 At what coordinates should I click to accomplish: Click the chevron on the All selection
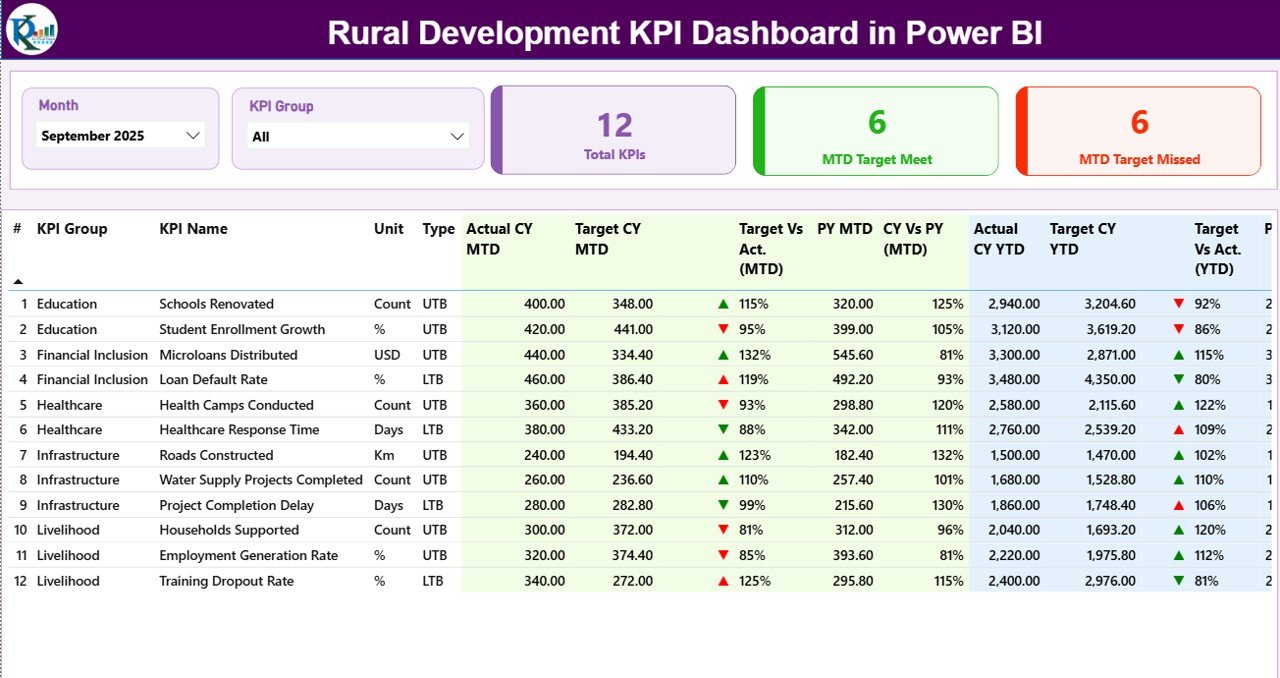[x=457, y=135]
